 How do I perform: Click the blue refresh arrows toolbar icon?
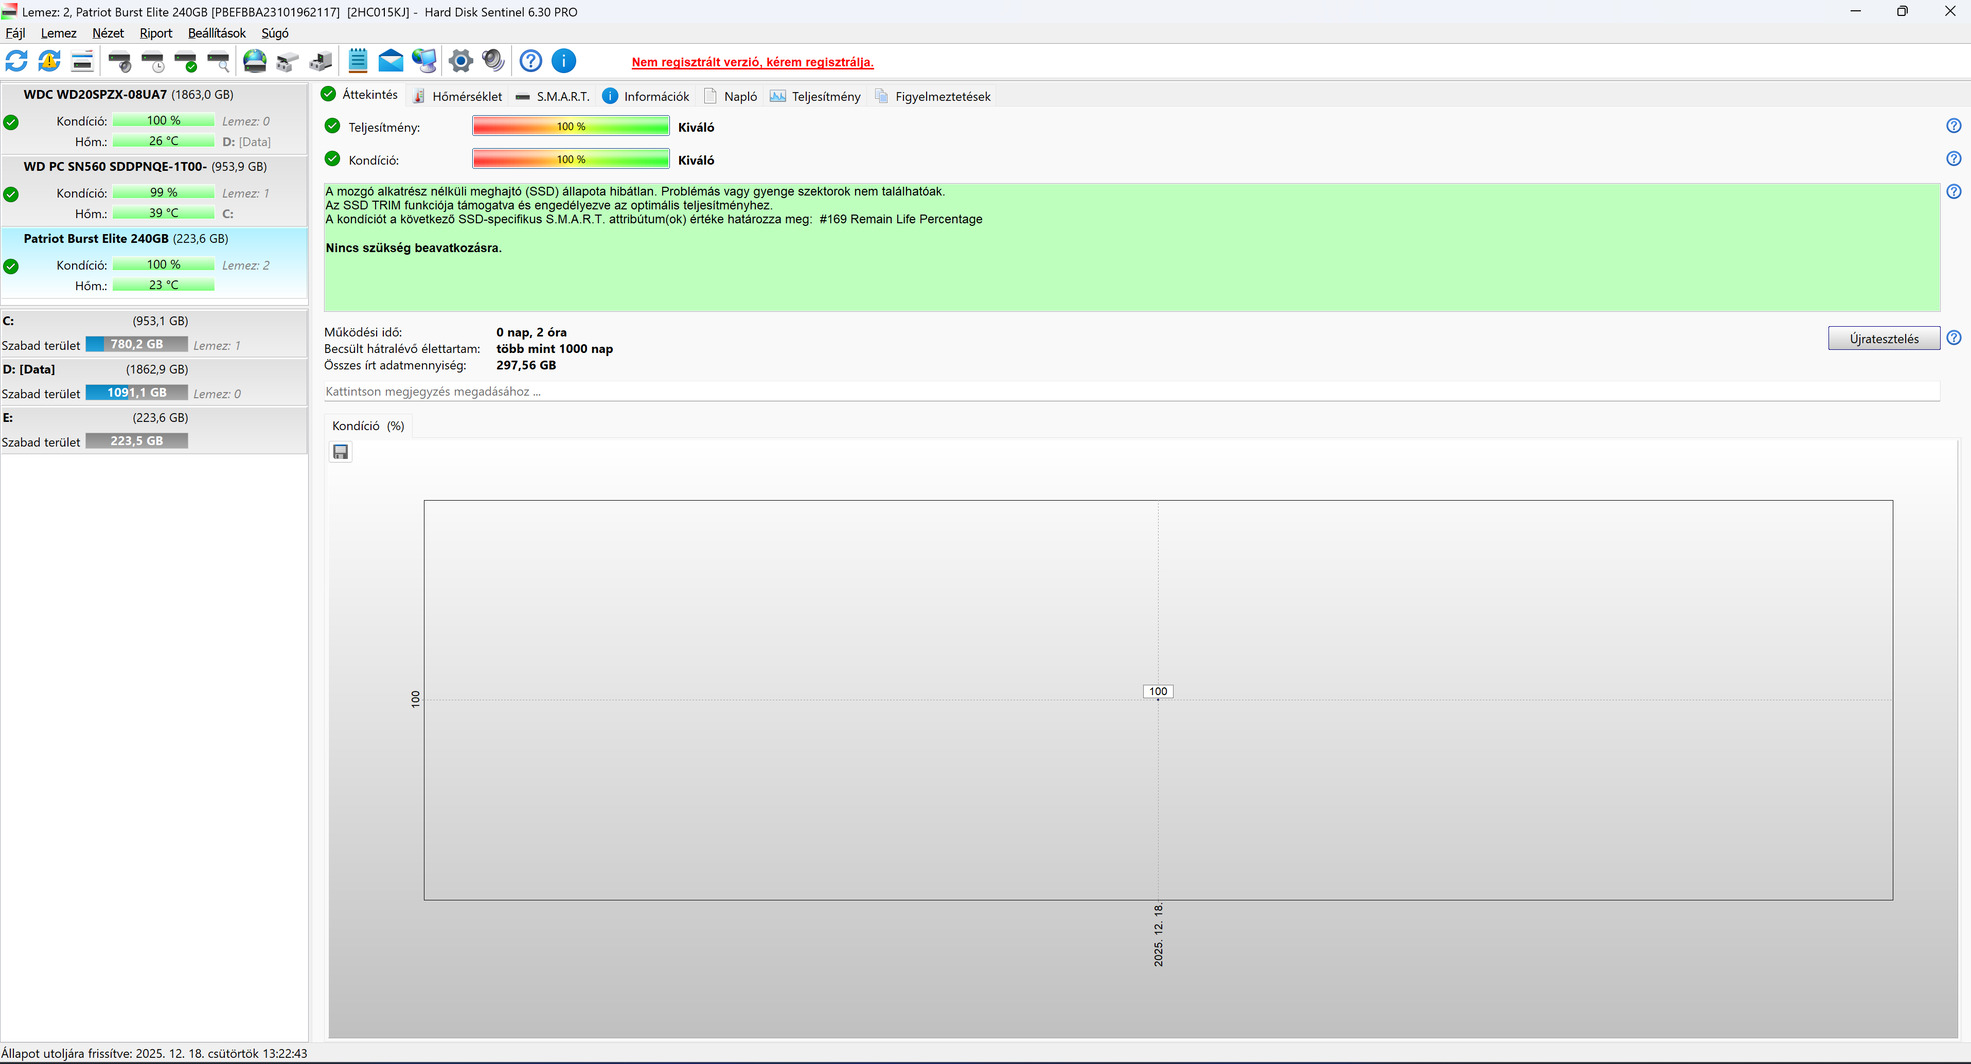click(x=17, y=61)
